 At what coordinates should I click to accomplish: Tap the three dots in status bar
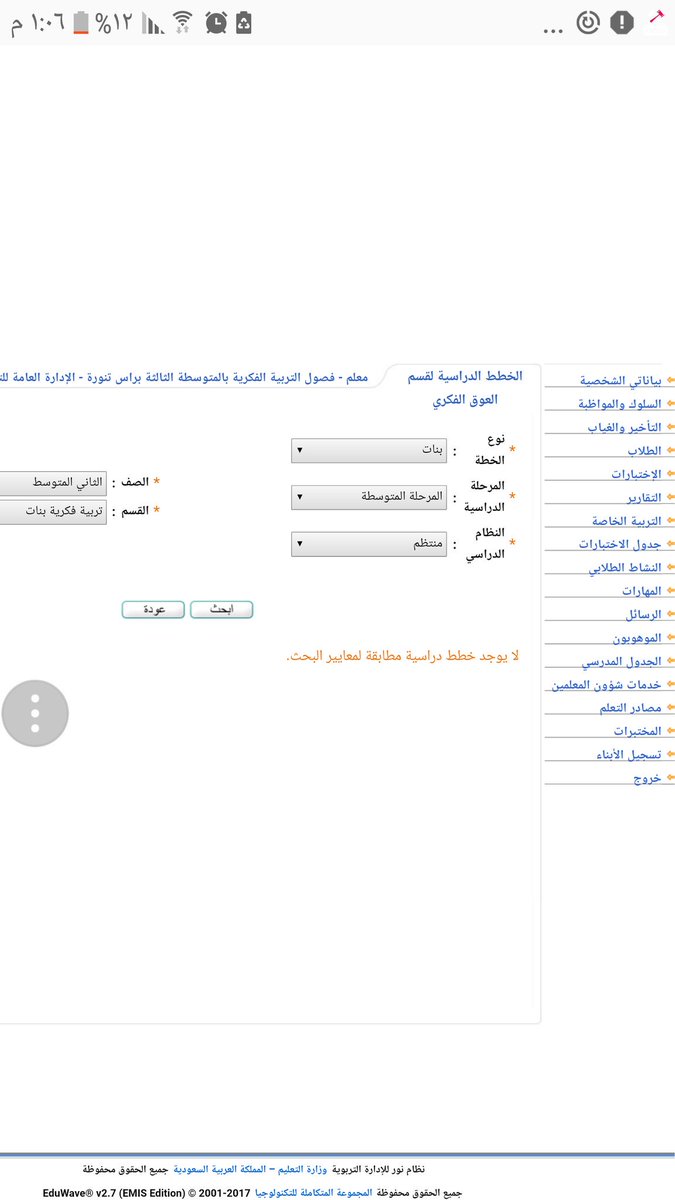coord(553,31)
